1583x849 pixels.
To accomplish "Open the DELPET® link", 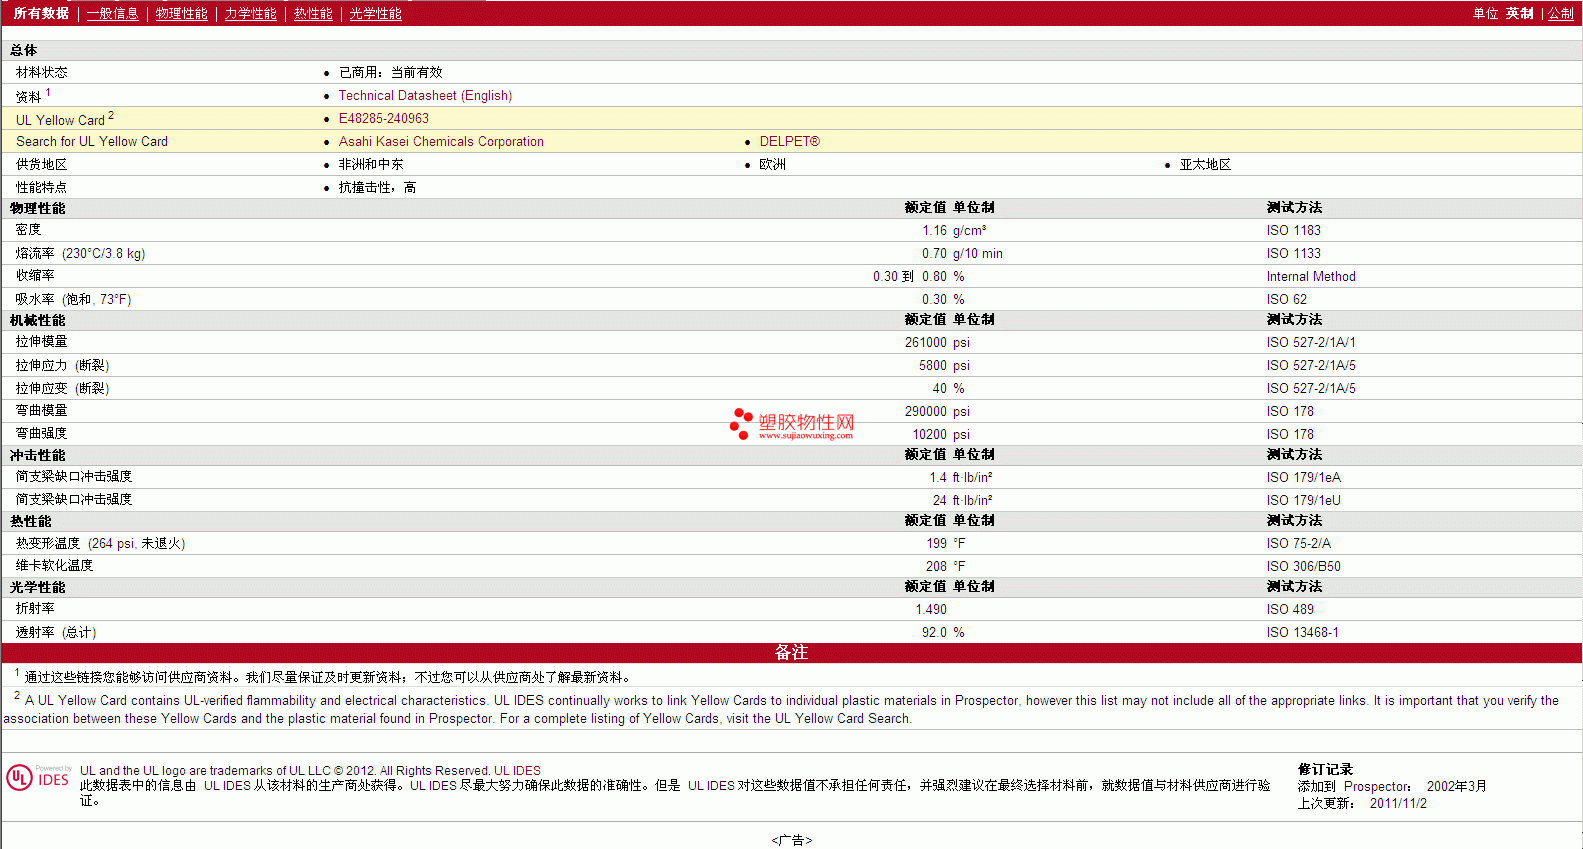I will tap(790, 141).
